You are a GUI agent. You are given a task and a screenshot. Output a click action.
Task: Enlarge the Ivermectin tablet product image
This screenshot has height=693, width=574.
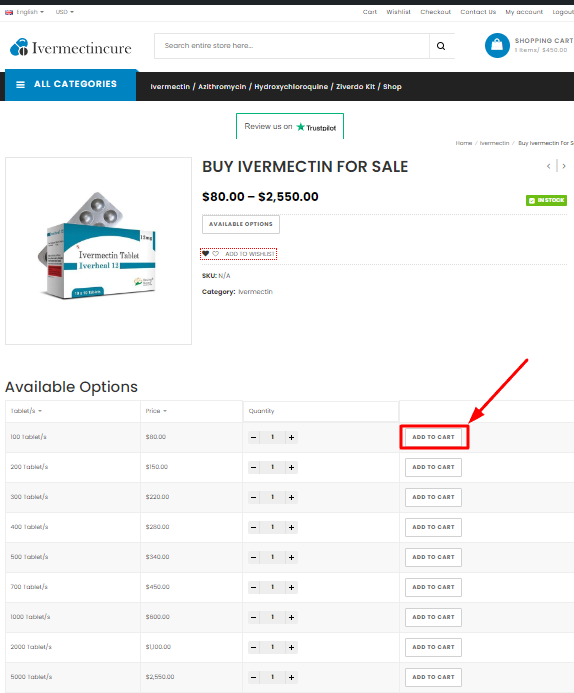(99, 251)
